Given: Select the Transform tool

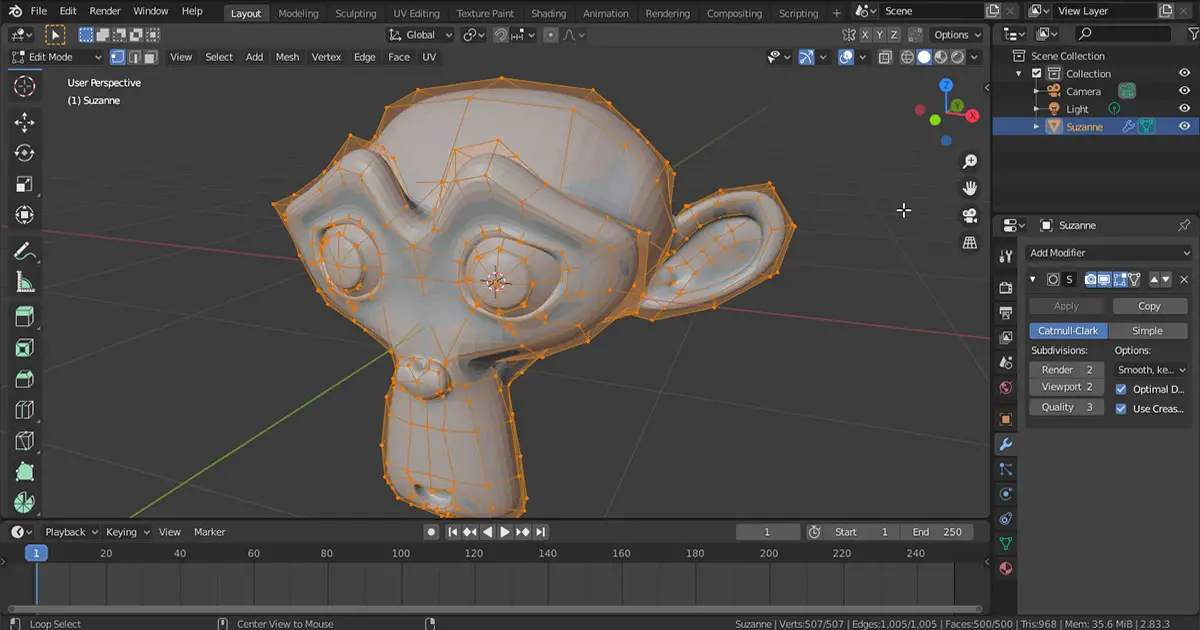Looking at the screenshot, I should pos(24,215).
